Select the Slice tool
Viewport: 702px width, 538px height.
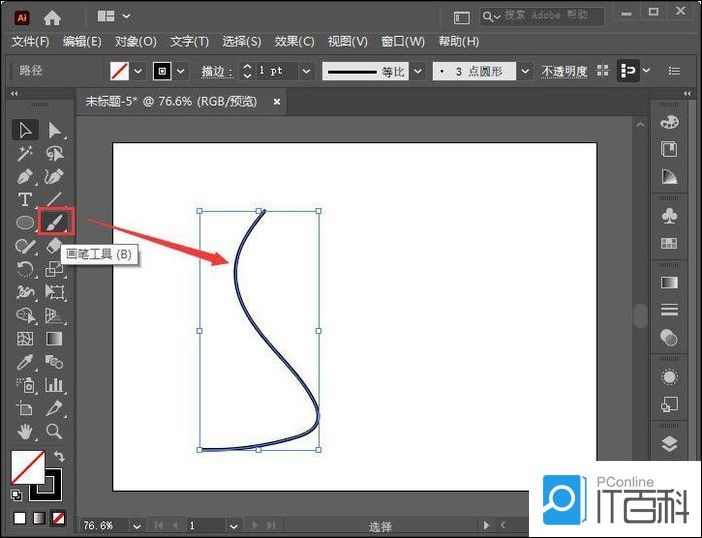(x=54, y=408)
